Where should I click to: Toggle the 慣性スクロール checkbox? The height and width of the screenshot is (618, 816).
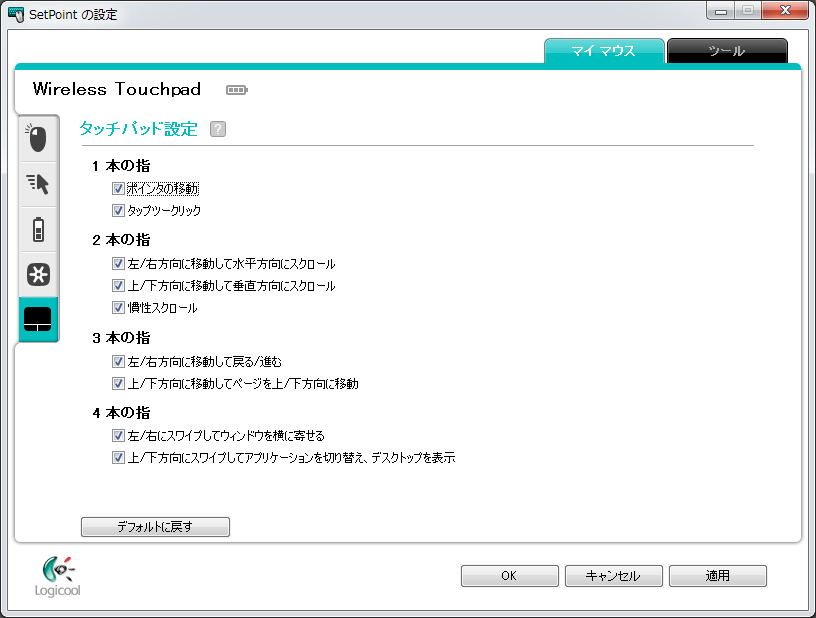coord(118,308)
